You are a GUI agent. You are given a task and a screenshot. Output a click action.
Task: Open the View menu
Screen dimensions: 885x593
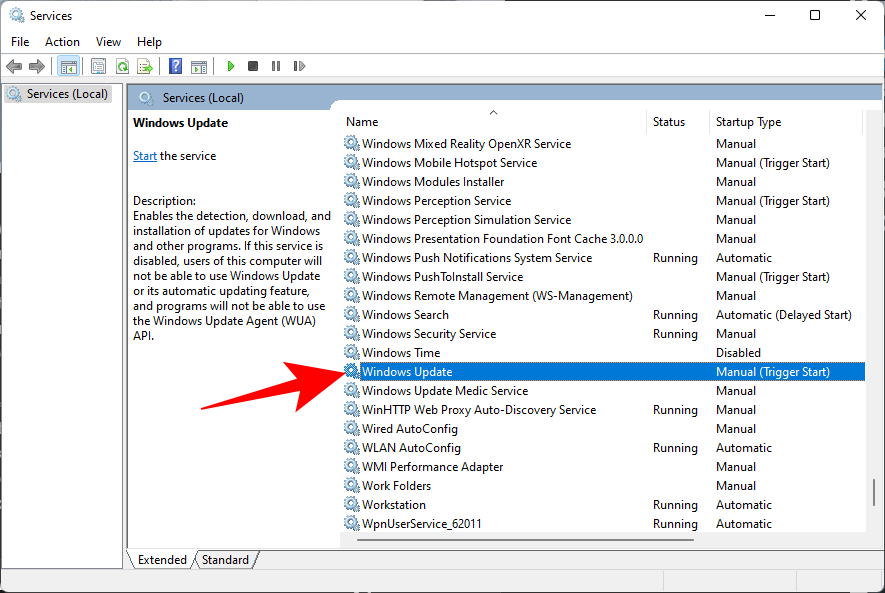click(x=108, y=42)
